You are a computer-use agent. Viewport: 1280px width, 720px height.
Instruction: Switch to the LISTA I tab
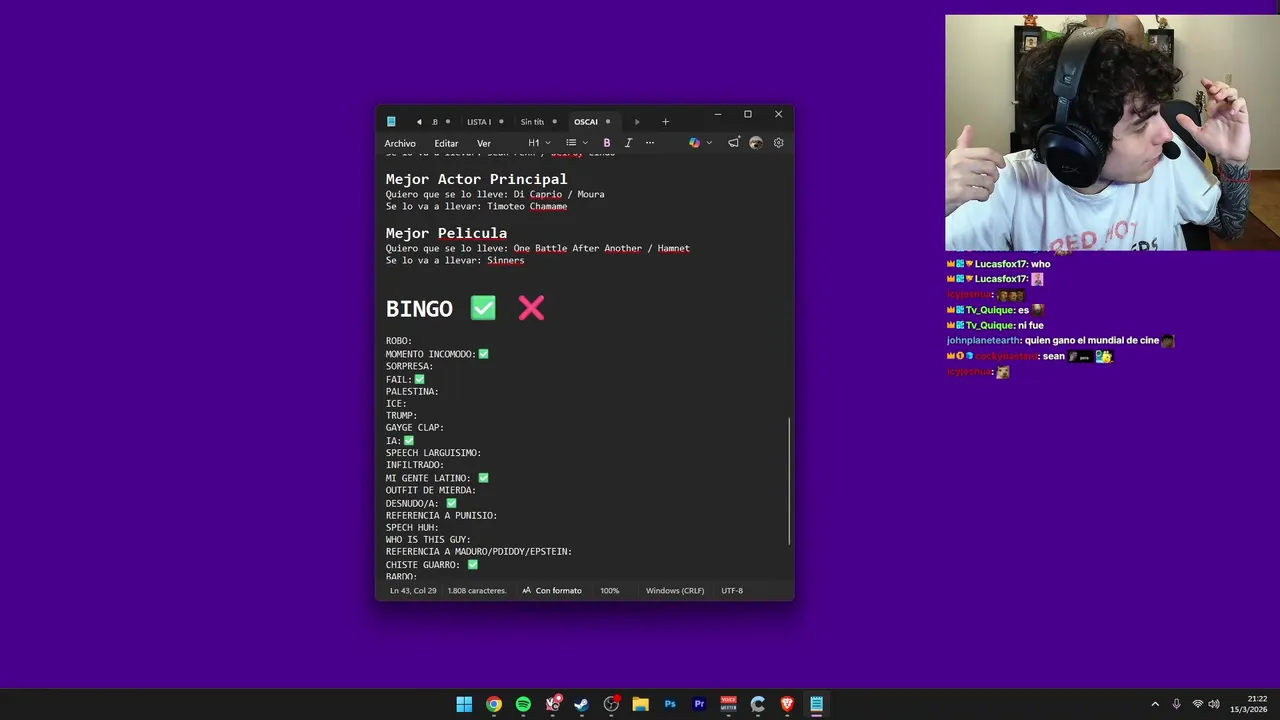click(x=479, y=122)
